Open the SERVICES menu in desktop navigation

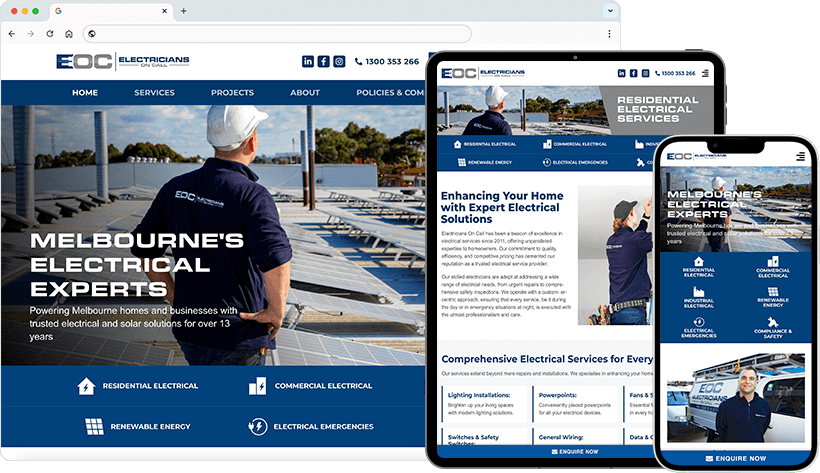154,93
